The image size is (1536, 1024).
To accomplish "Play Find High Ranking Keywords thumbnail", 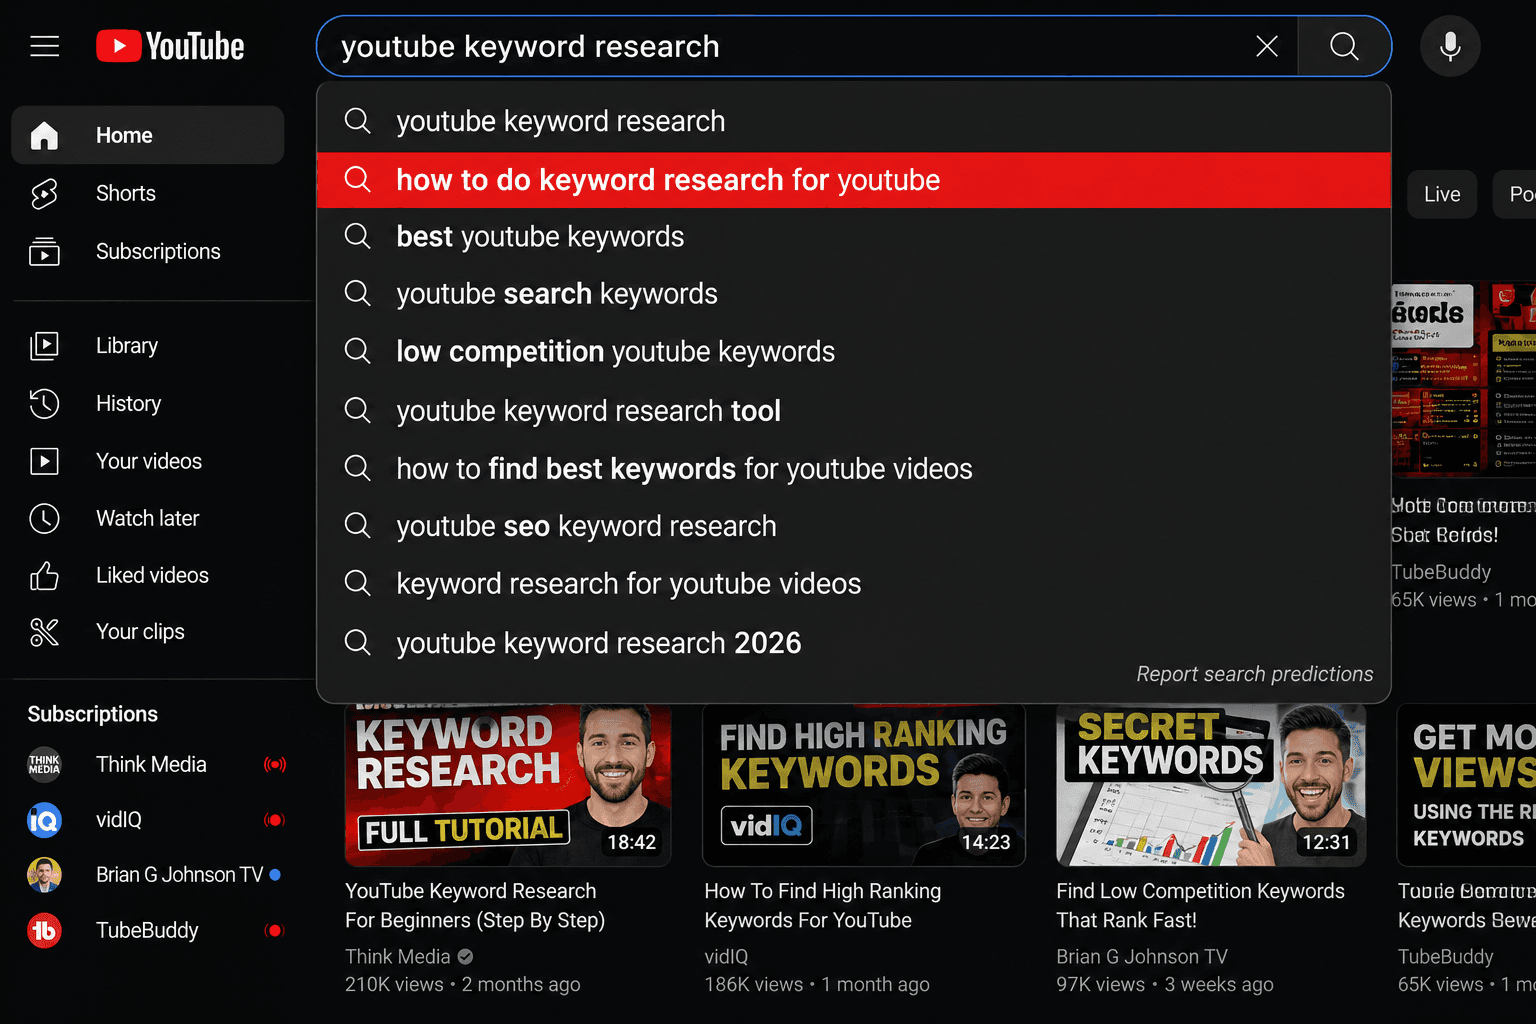I will pos(864,785).
